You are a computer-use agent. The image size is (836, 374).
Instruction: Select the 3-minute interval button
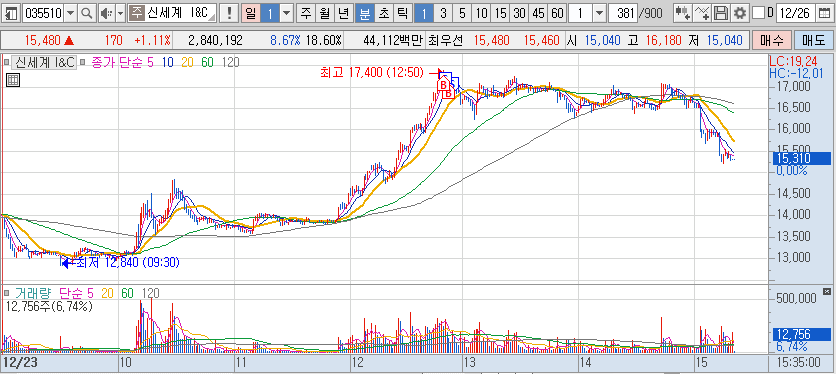coord(443,13)
